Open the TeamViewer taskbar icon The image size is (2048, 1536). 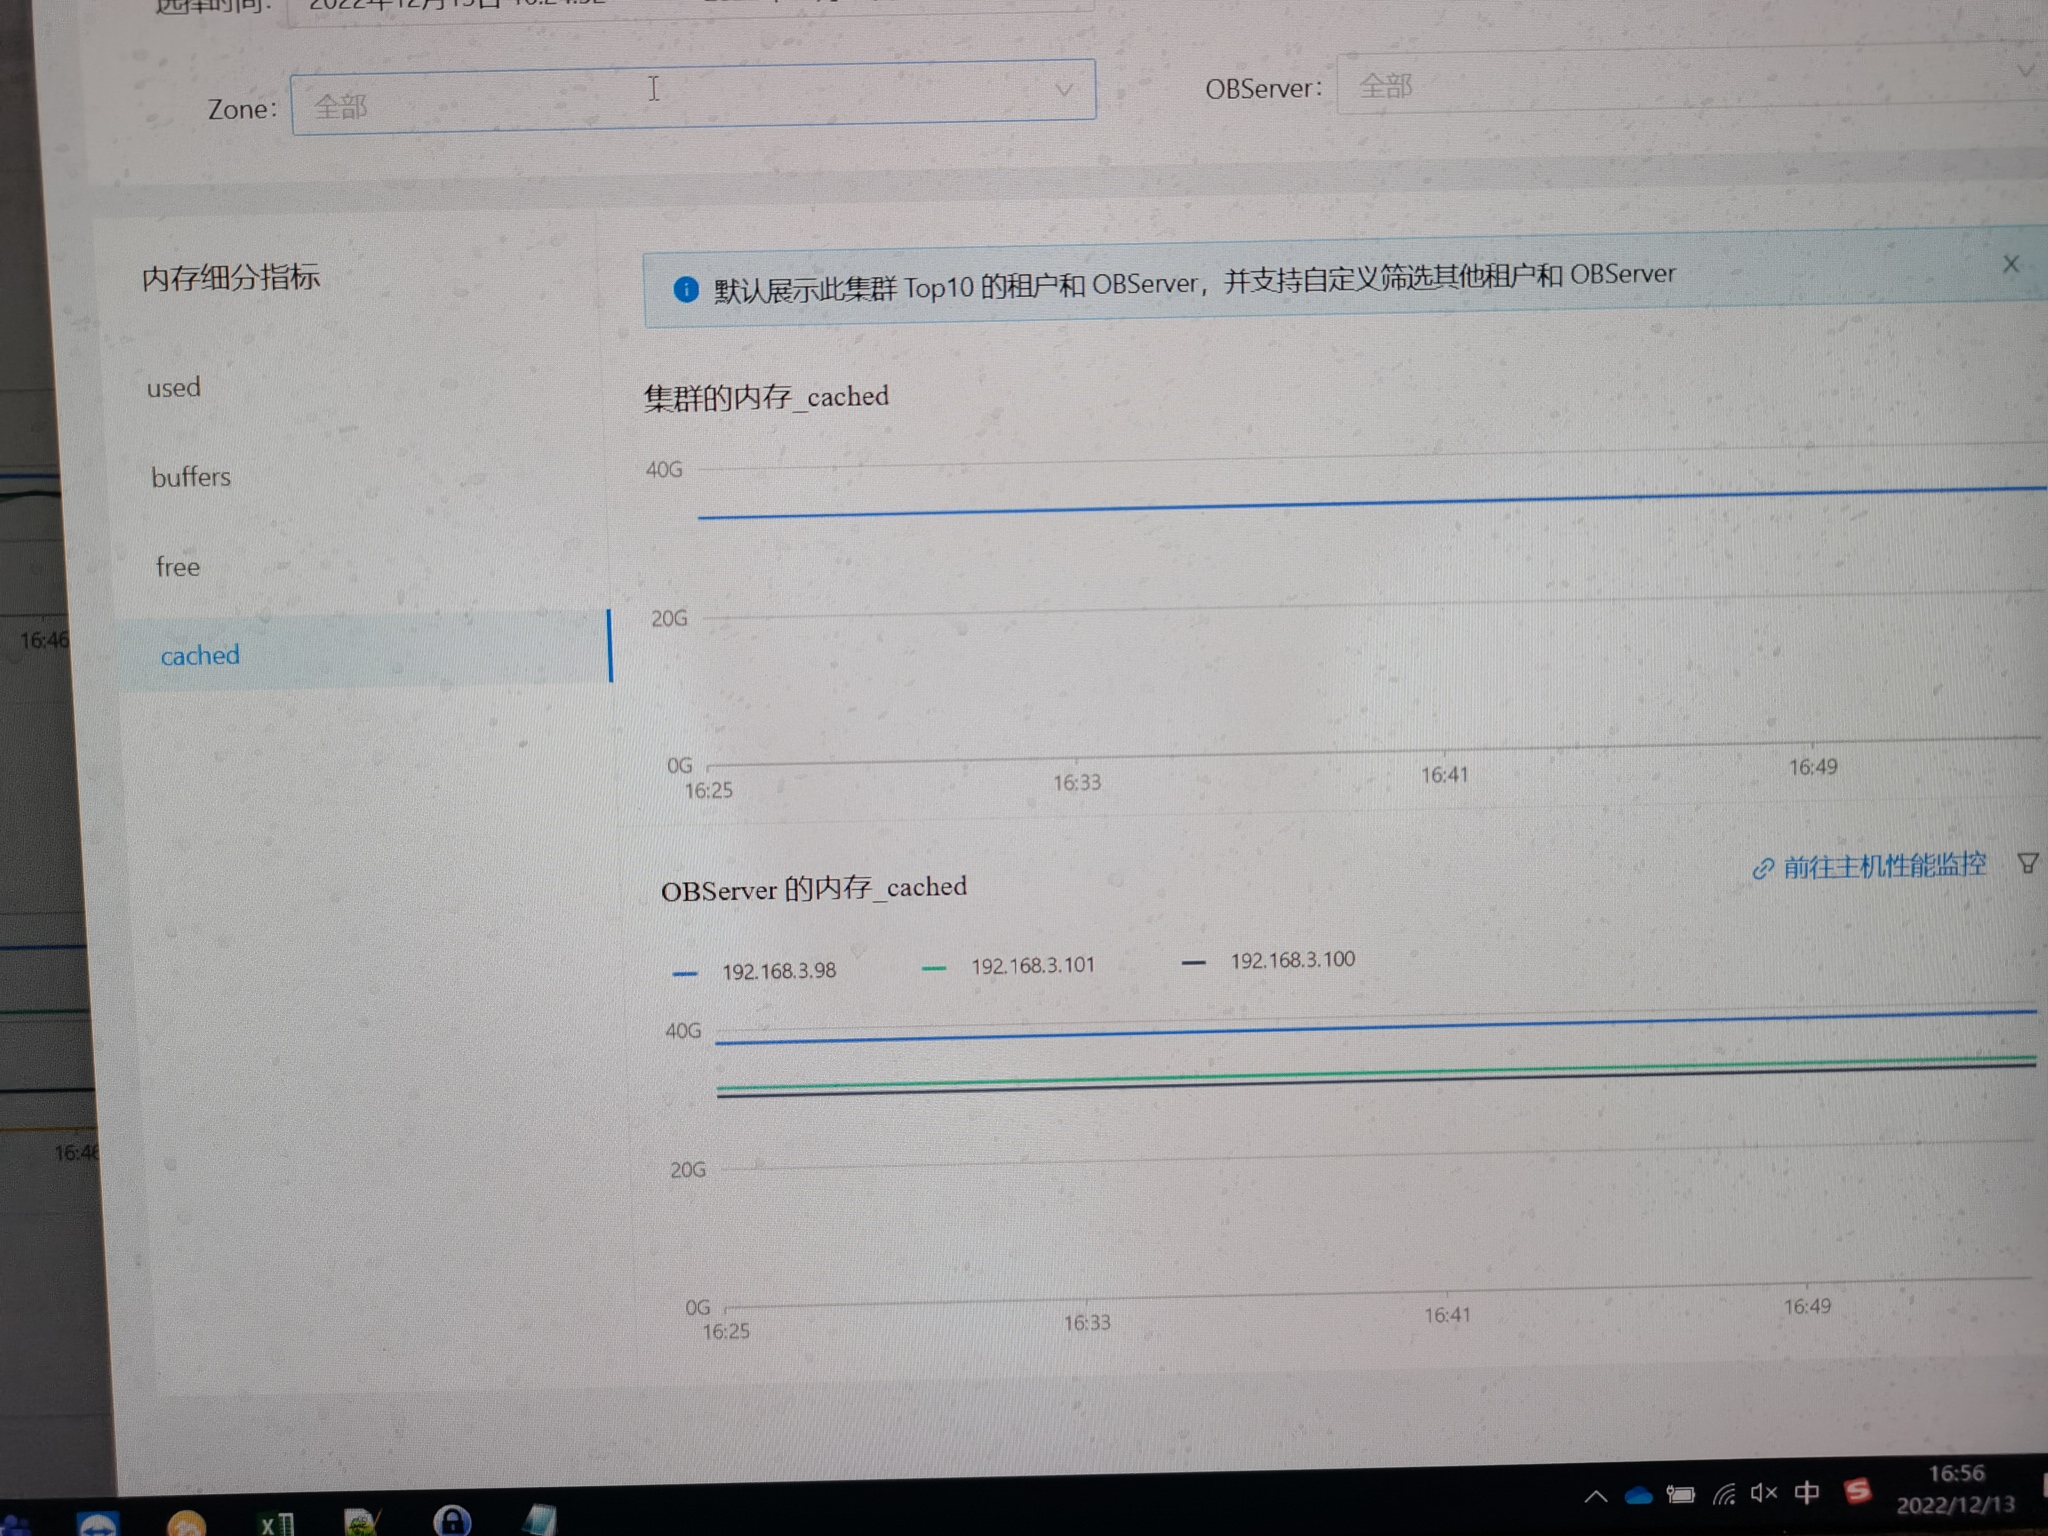click(x=98, y=1523)
